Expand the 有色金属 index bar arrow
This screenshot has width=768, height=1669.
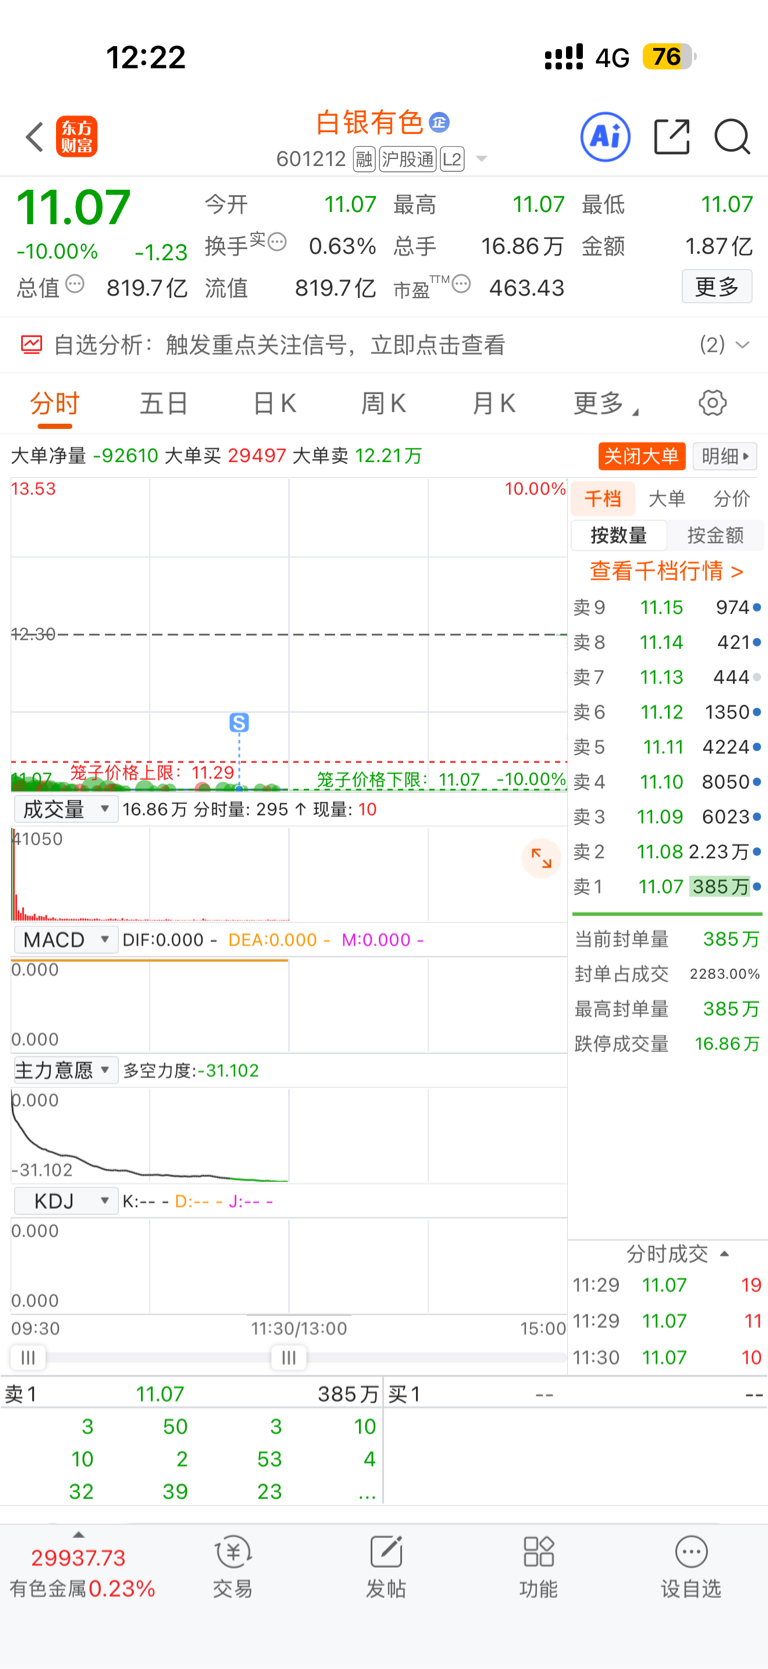tap(79, 1535)
